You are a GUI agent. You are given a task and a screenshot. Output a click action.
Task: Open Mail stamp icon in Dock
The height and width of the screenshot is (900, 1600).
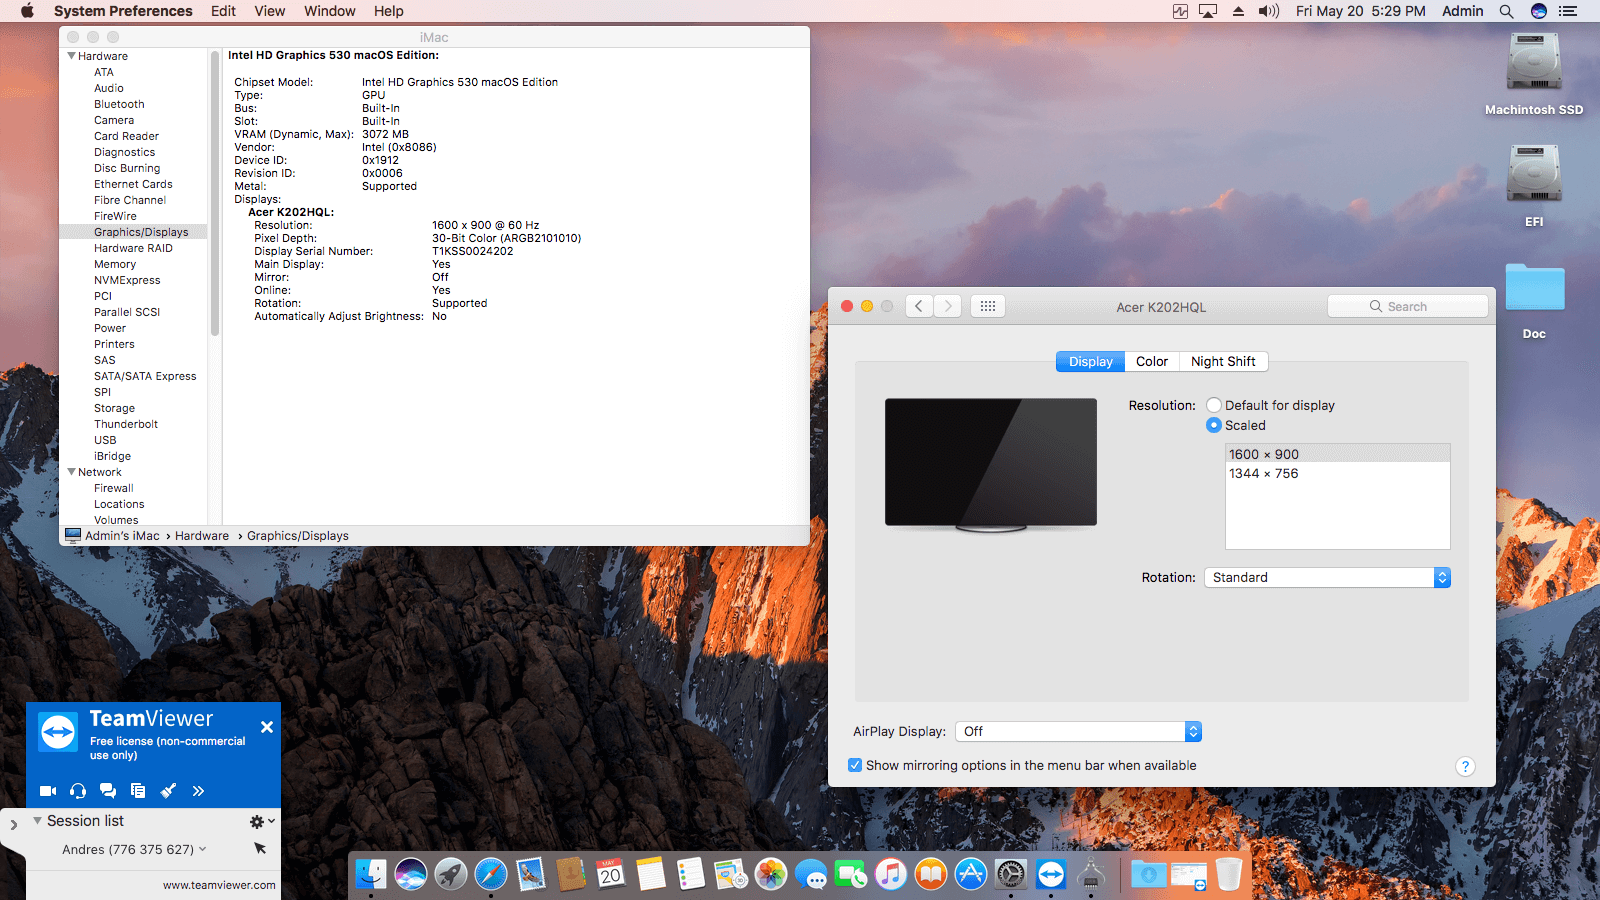coord(531,875)
